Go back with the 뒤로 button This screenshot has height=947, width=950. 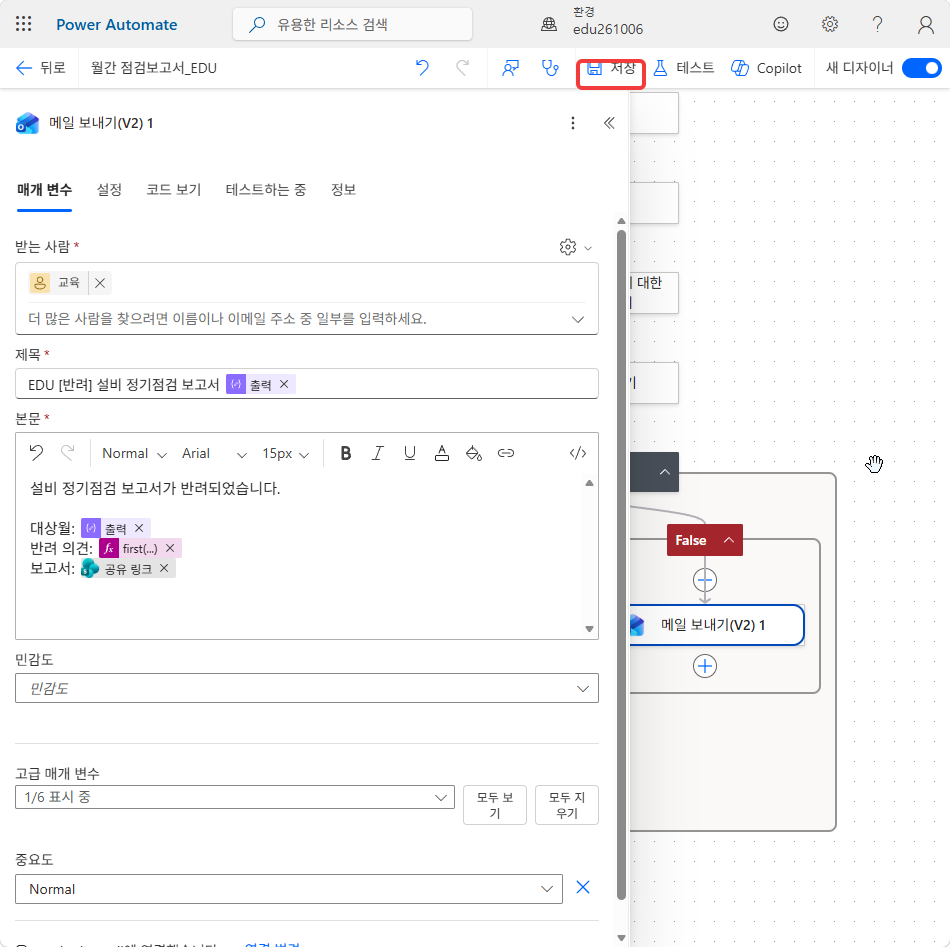[x=40, y=67]
